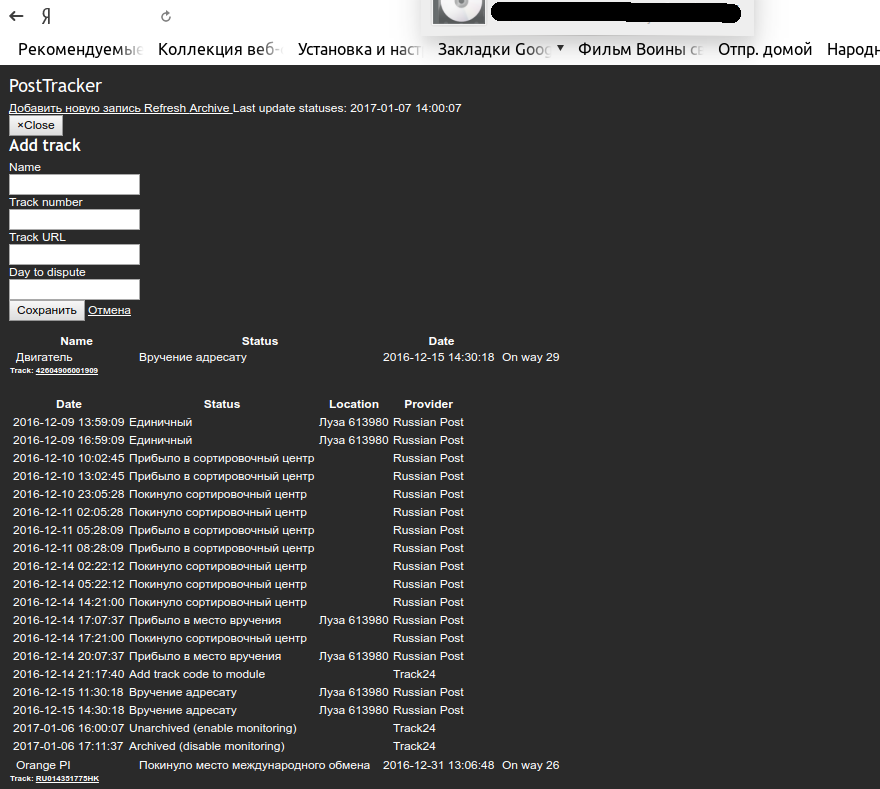Click 'Unarchived (enable monitoring)' status

pyautogui.click(x=213, y=728)
